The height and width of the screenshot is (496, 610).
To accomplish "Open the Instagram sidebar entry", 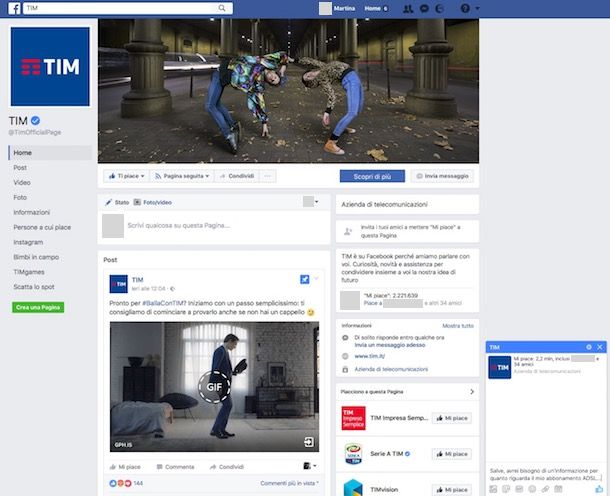I will pyautogui.click(x=28, y=242).
